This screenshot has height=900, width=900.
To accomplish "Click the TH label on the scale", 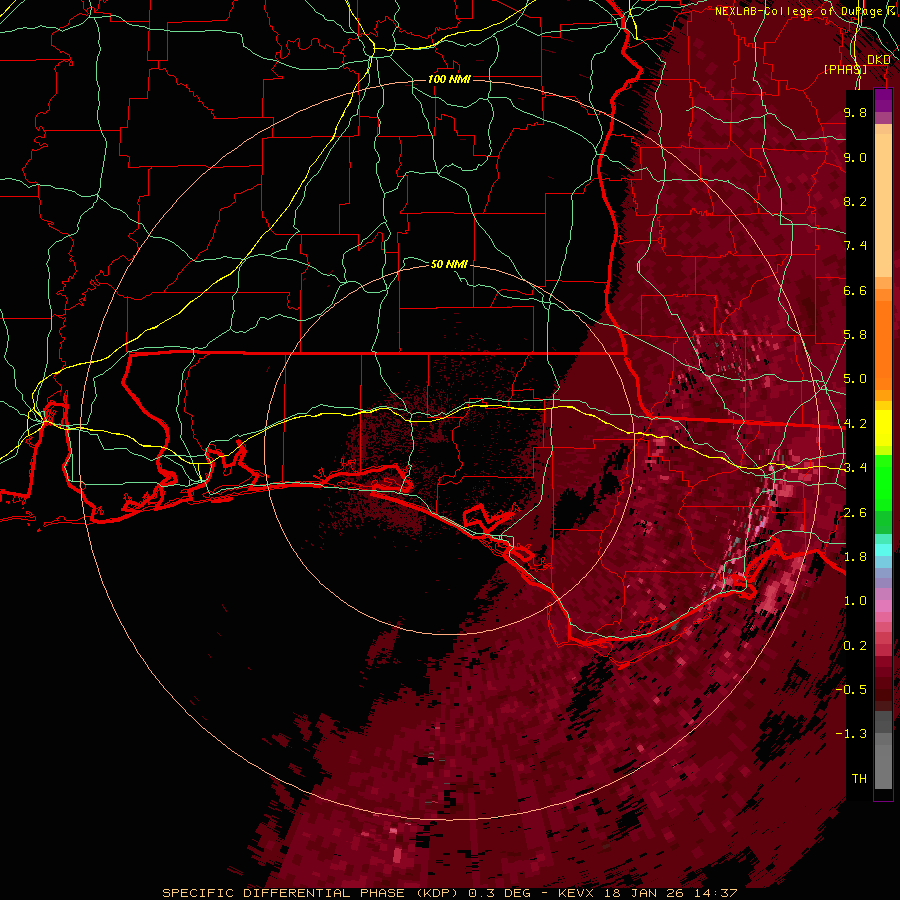I will (x=859, y=779).
